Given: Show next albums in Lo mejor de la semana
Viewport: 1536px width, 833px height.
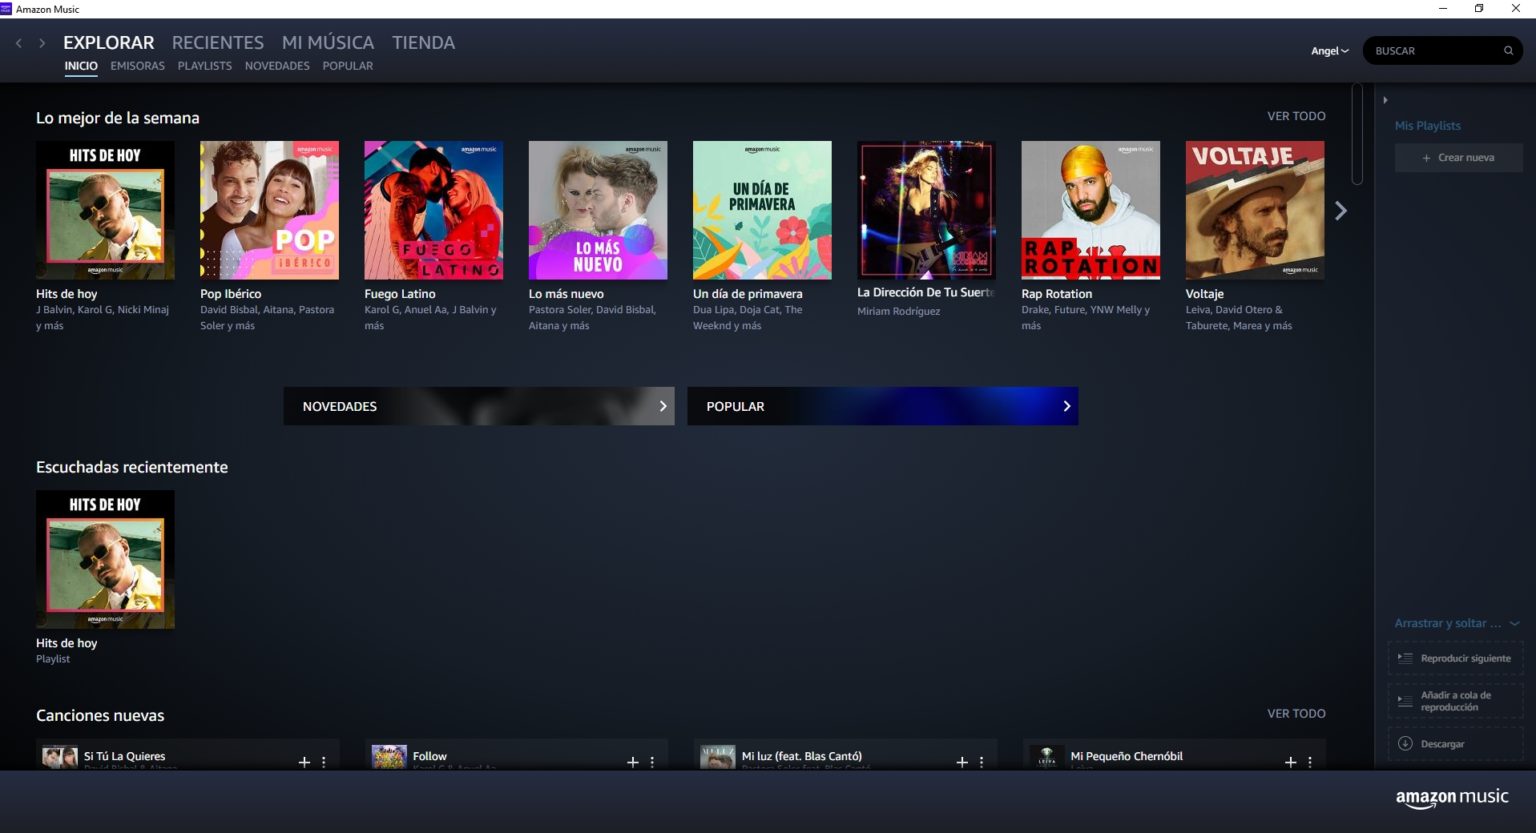Looking at the screenshot, I should (1341, 211).
